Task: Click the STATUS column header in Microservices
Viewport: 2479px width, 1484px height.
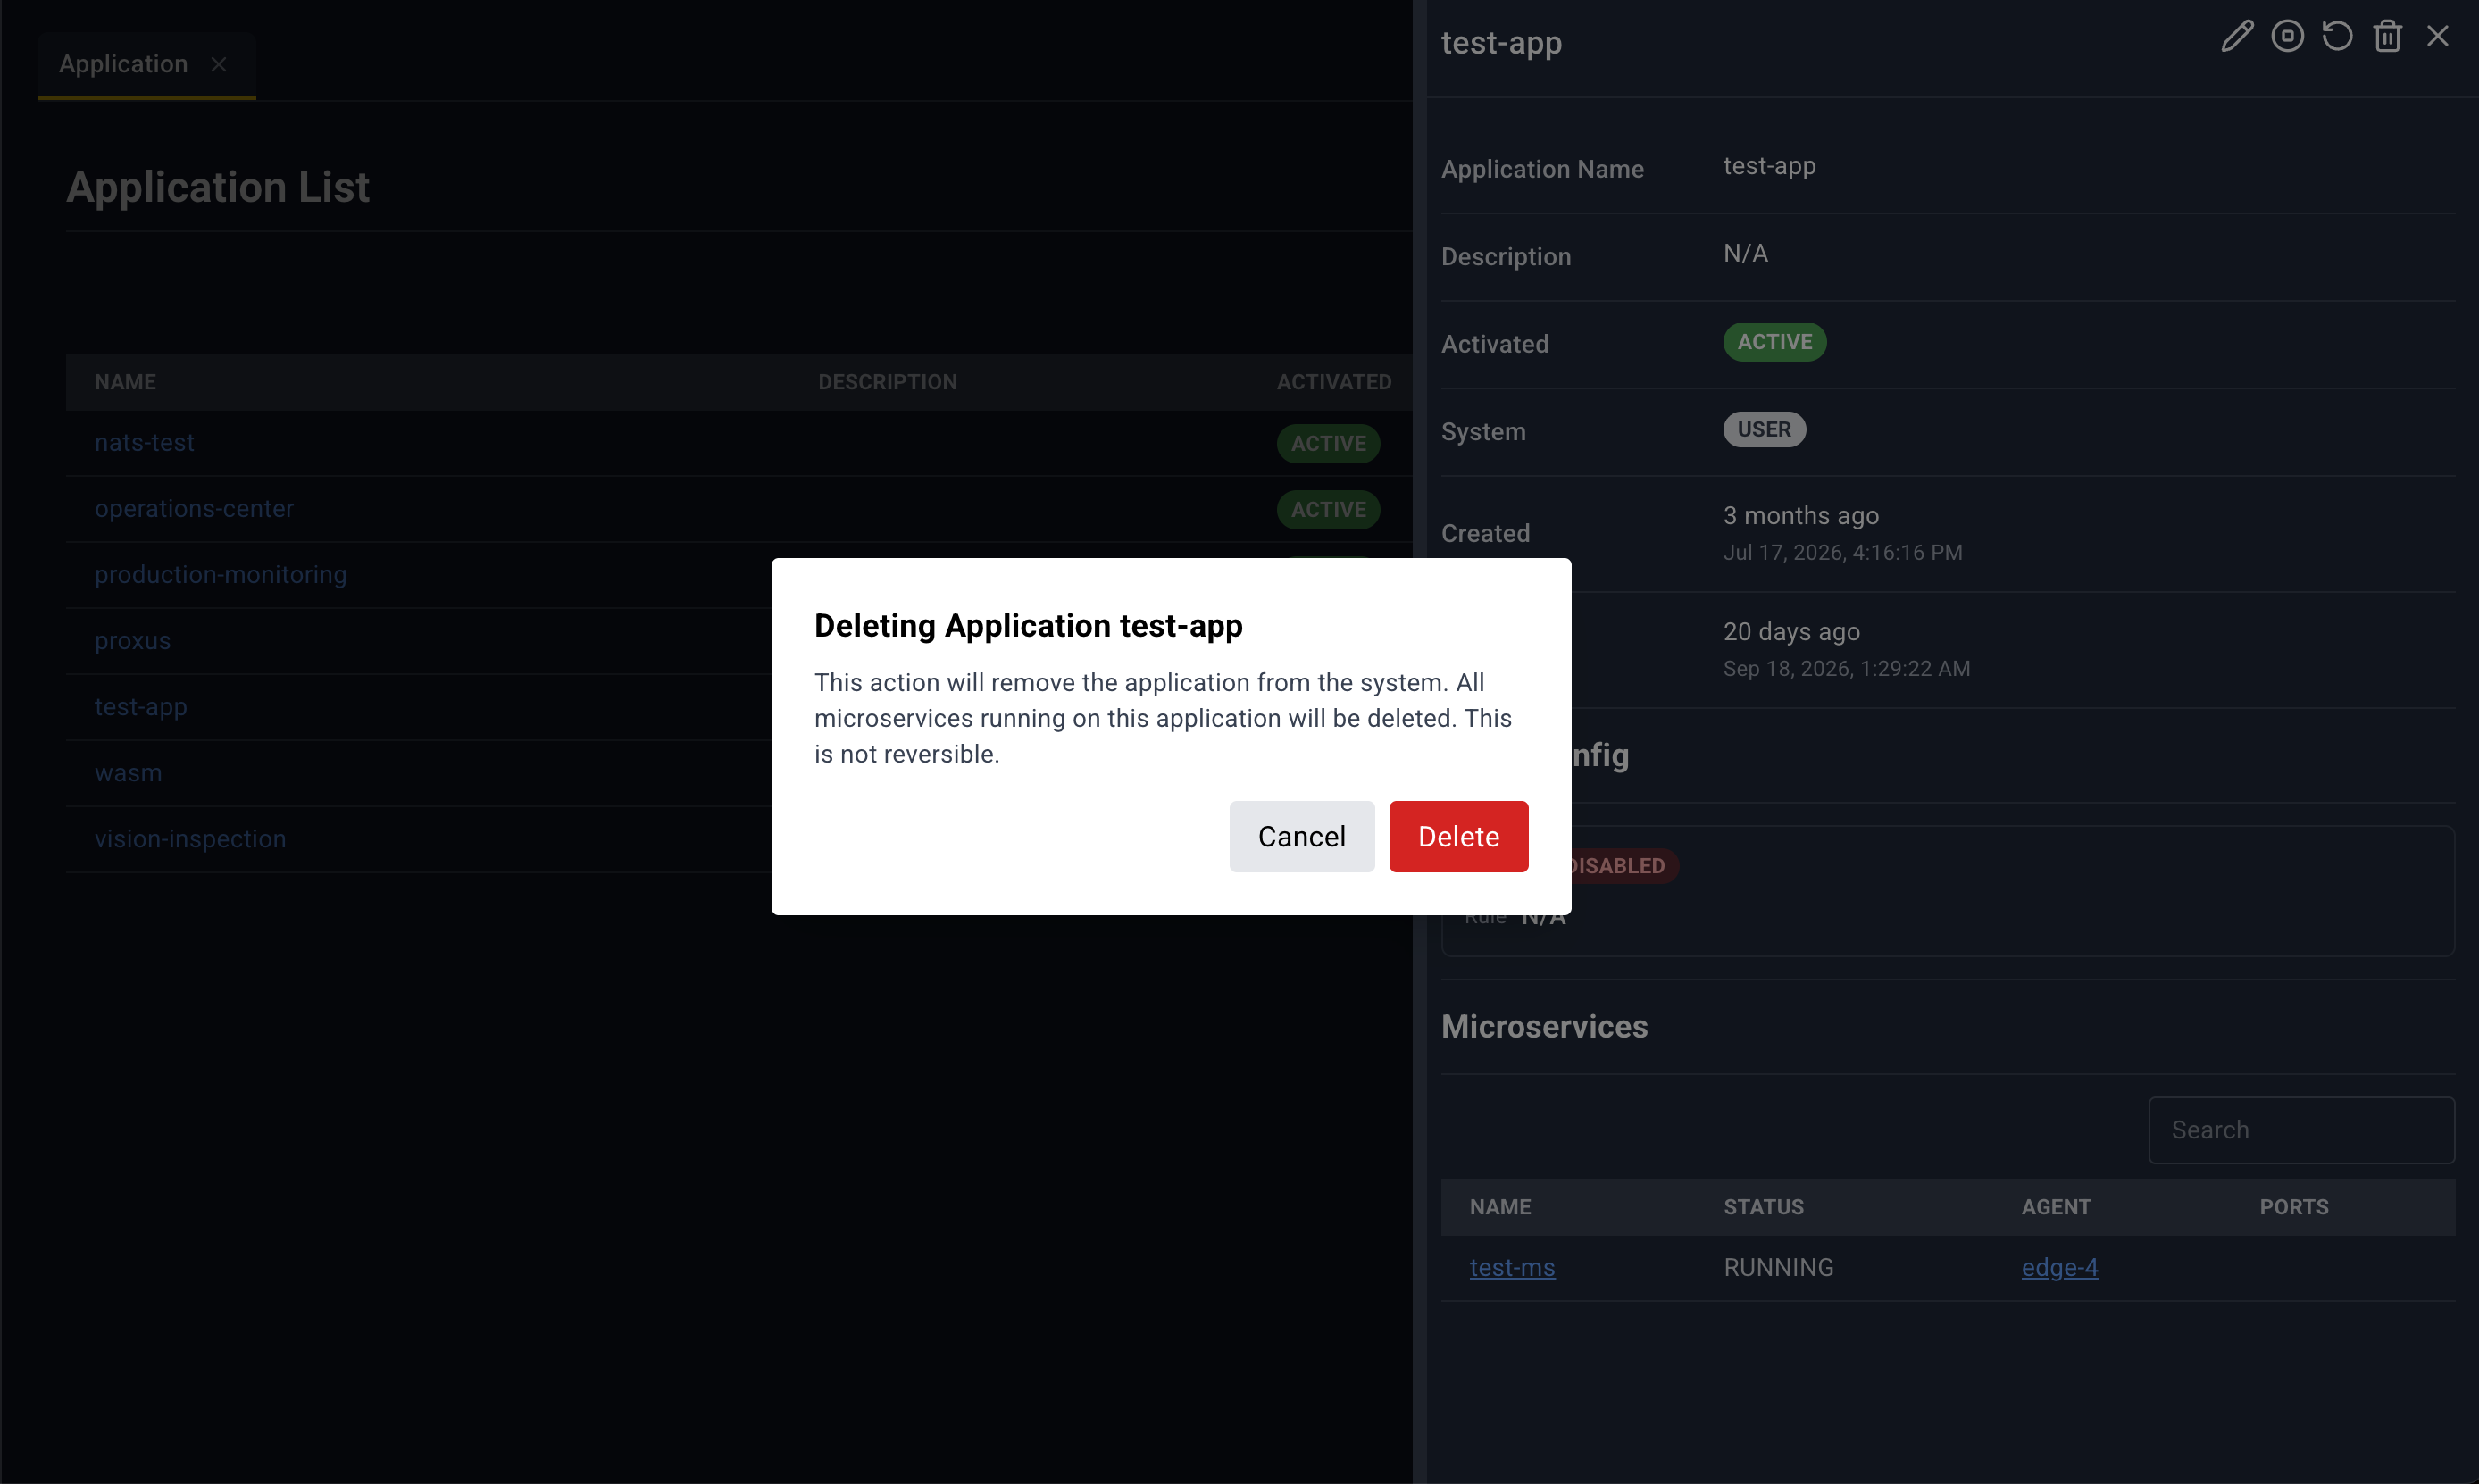Action: (x=1763, y=1207)
